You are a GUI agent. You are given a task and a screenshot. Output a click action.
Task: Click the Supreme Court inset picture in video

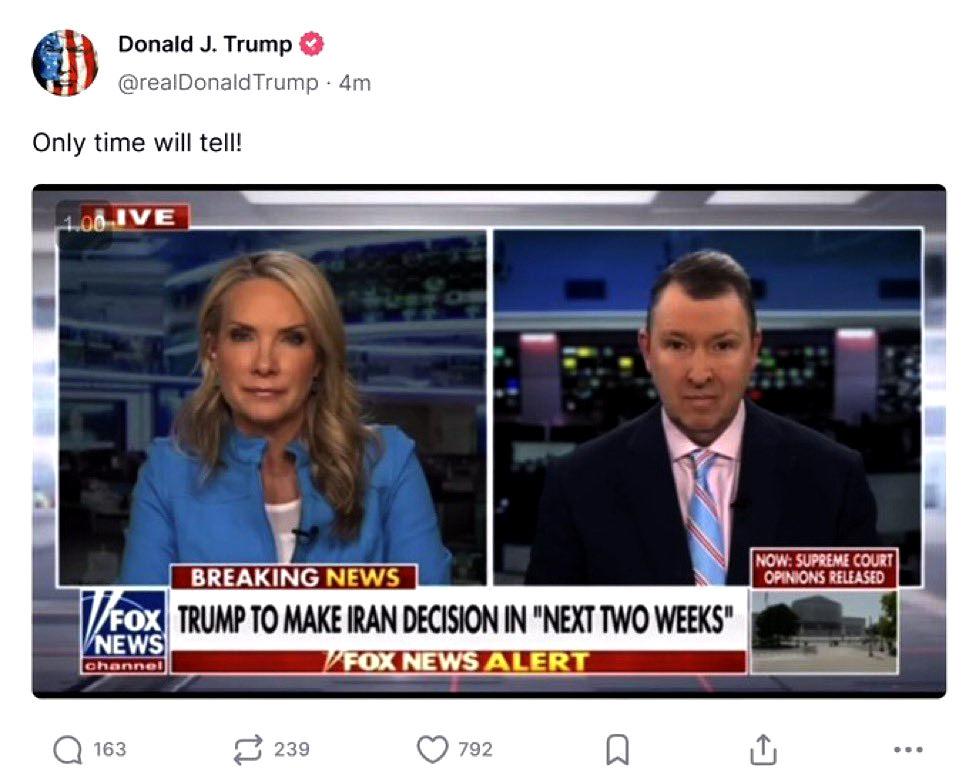(x=824, y=631)
